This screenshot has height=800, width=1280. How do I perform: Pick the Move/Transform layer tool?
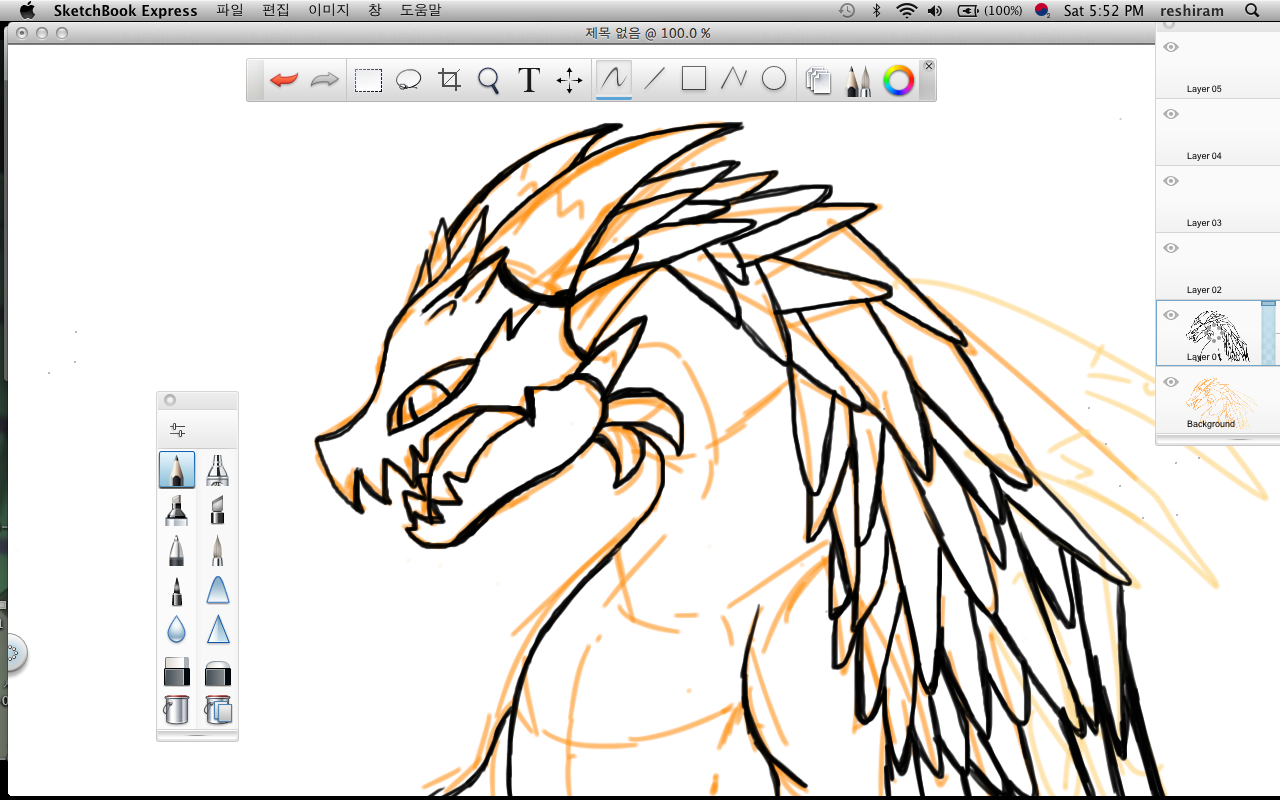tap(569, 80)
